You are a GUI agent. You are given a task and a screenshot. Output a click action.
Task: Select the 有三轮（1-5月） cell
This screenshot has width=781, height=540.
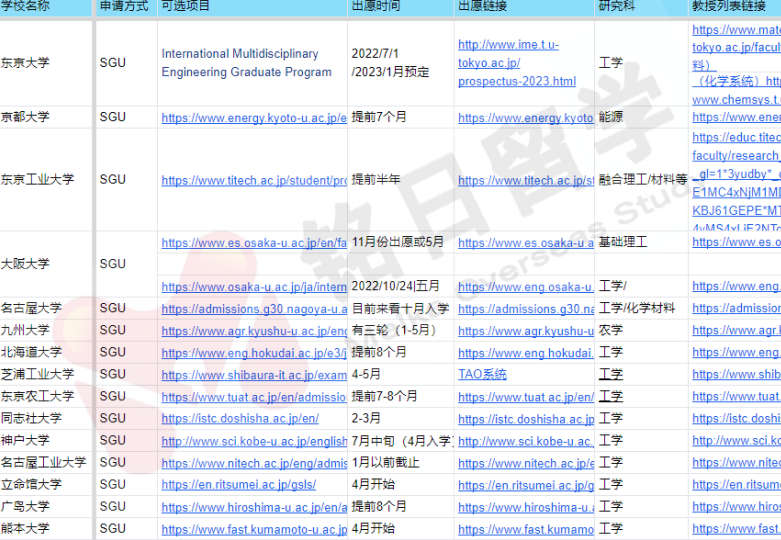393,330
